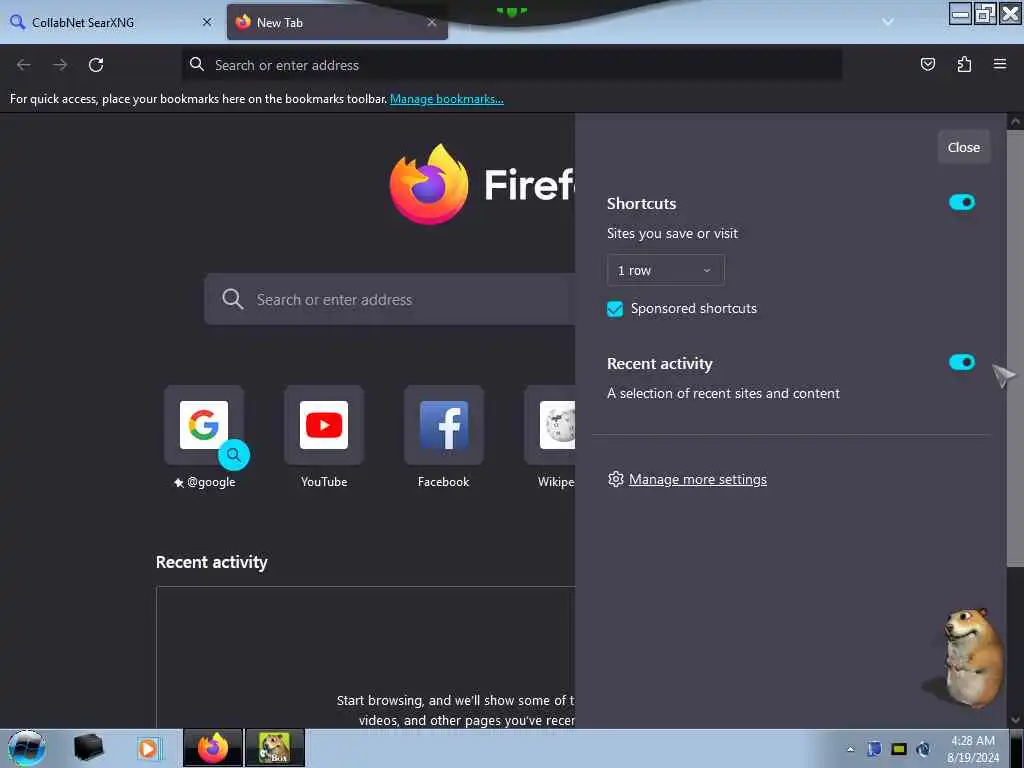This screenshot has height=768, width=1024.
Task: Click the yellow tray icon in system tray
Action: pyautogui.click(x=899, y=749)
